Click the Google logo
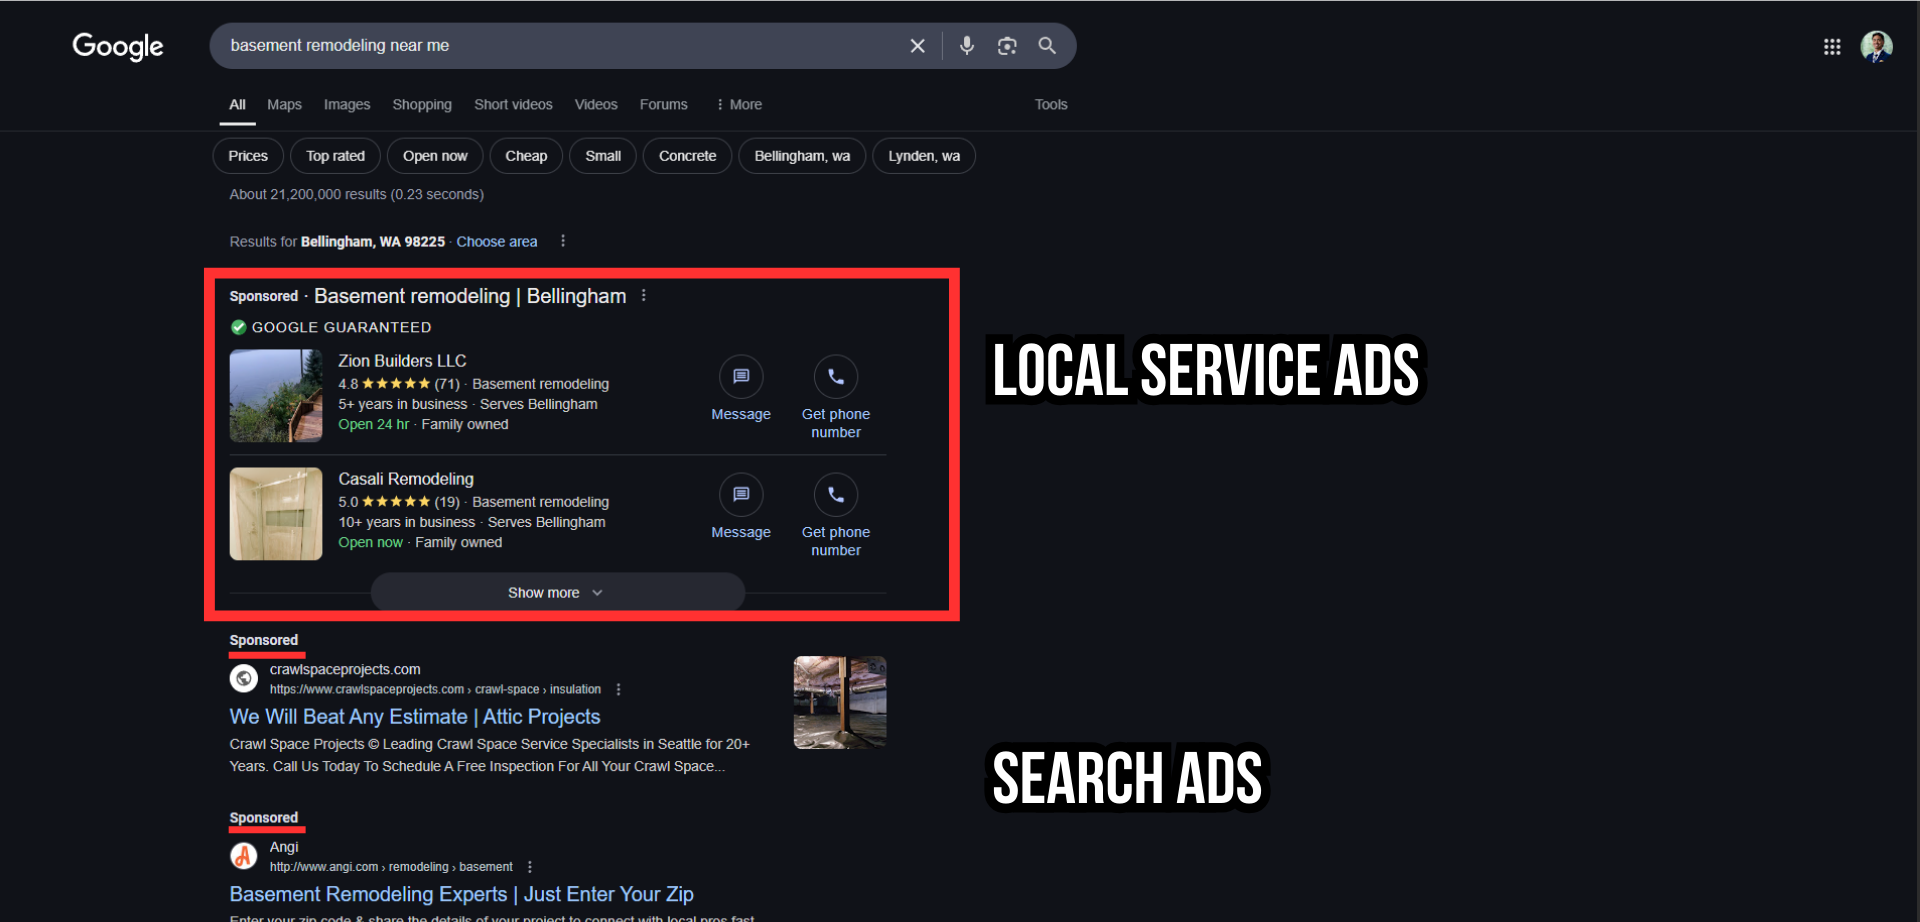 pos(117,46)
